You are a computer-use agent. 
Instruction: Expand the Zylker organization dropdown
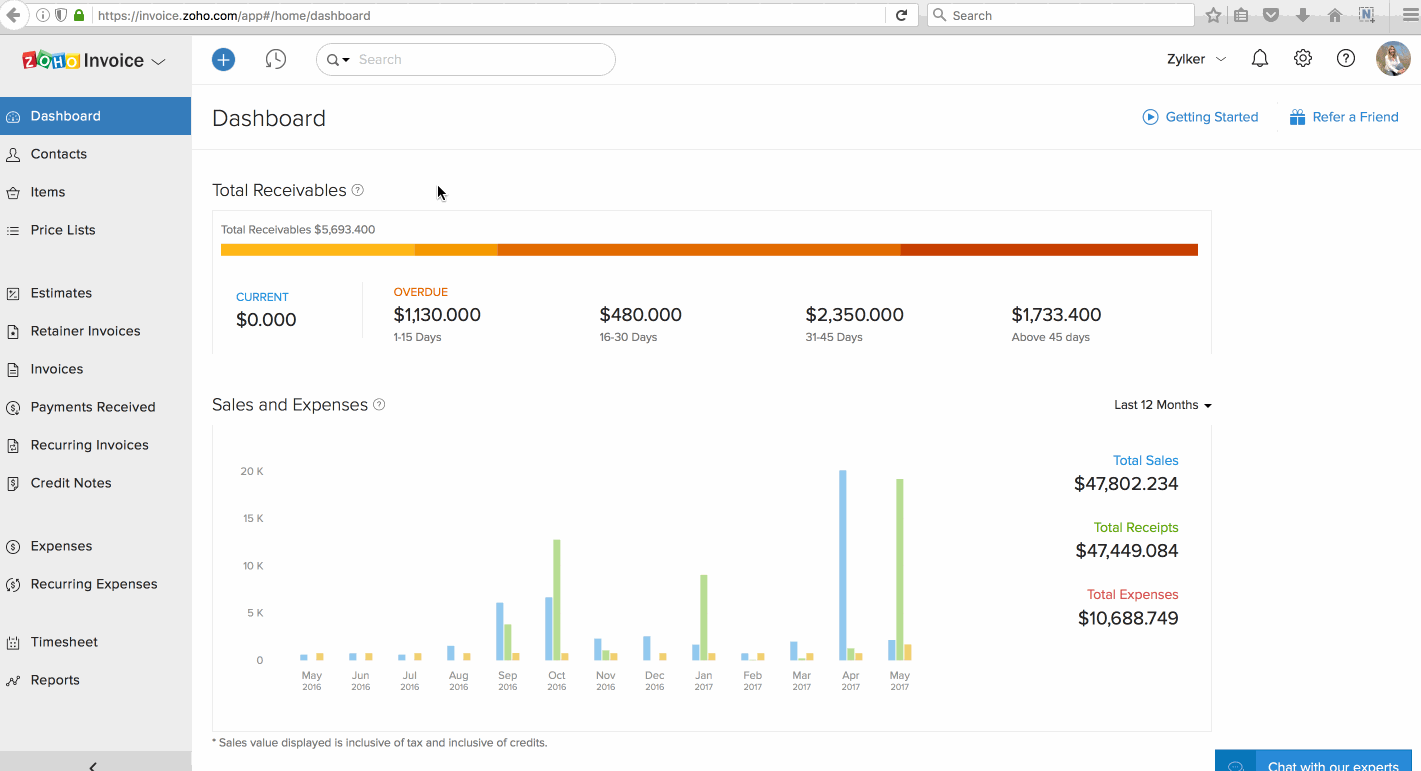point(1196,59)
